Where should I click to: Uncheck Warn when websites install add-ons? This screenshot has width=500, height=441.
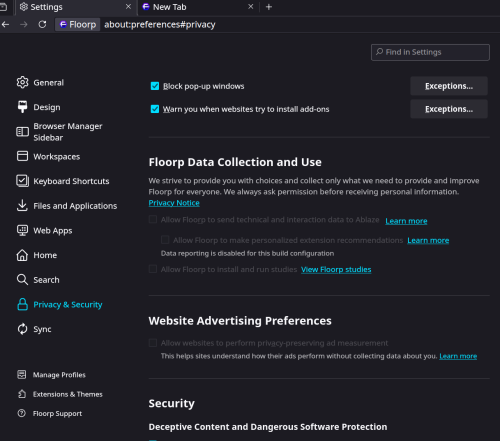point(155,109)
